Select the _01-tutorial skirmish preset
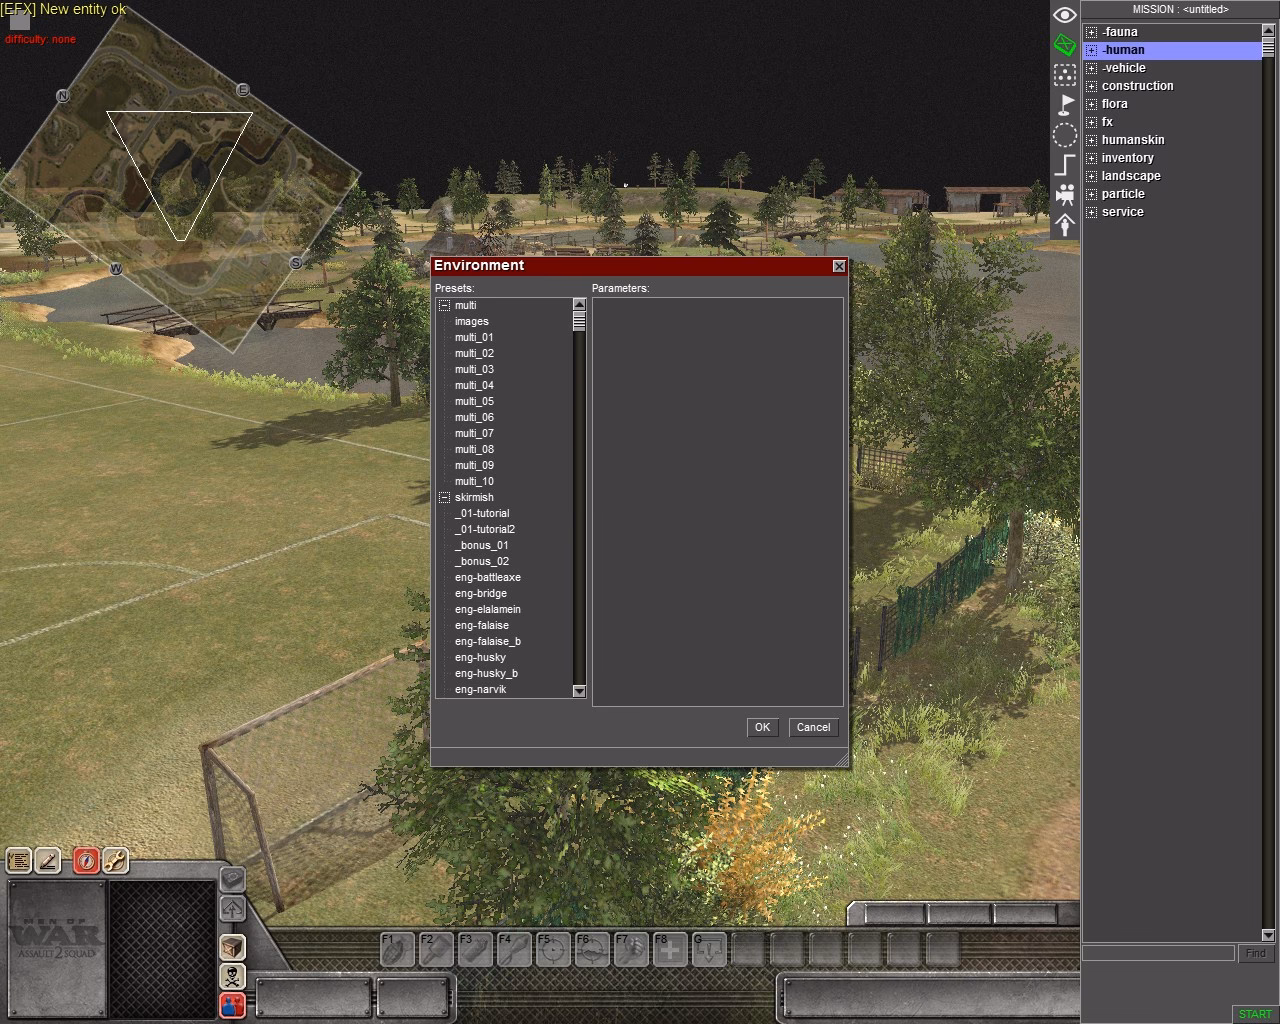Viewport: 1280px width, 1024px height. [482, 513]
